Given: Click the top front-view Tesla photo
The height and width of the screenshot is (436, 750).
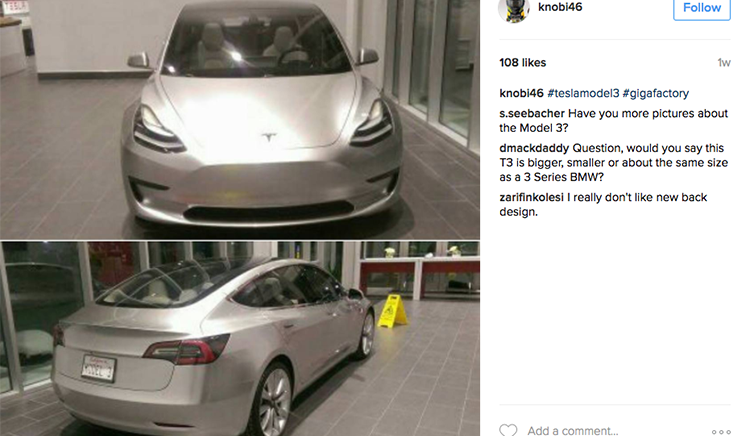Looking at the screenshot, I should [x=240, y=119].
